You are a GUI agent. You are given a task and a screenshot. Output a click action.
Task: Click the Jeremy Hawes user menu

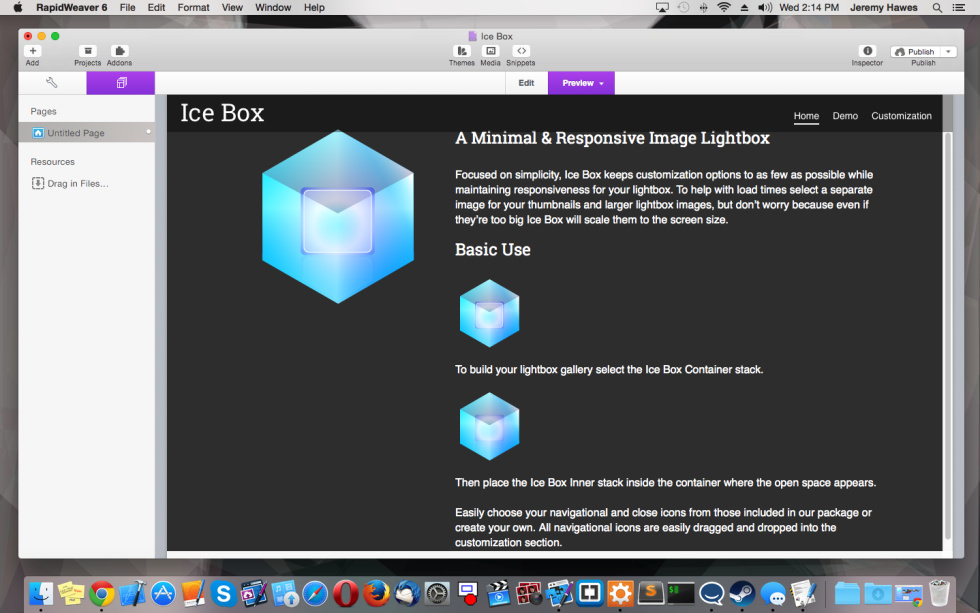coord(884,7)
